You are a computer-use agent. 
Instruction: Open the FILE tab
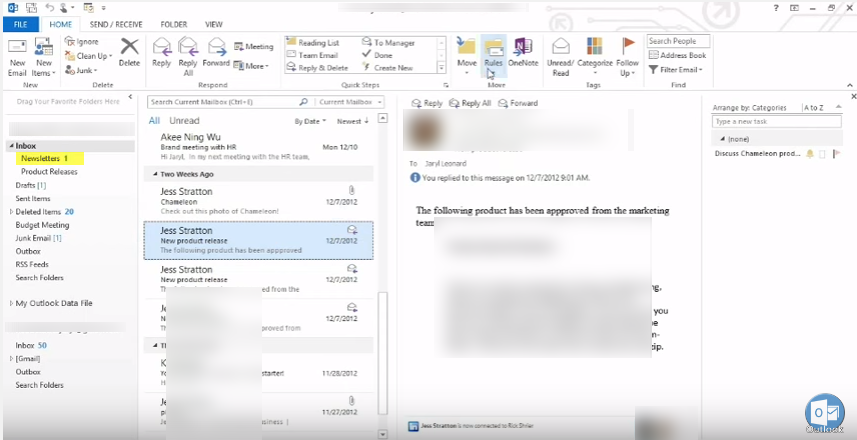[x=21, y=24]
